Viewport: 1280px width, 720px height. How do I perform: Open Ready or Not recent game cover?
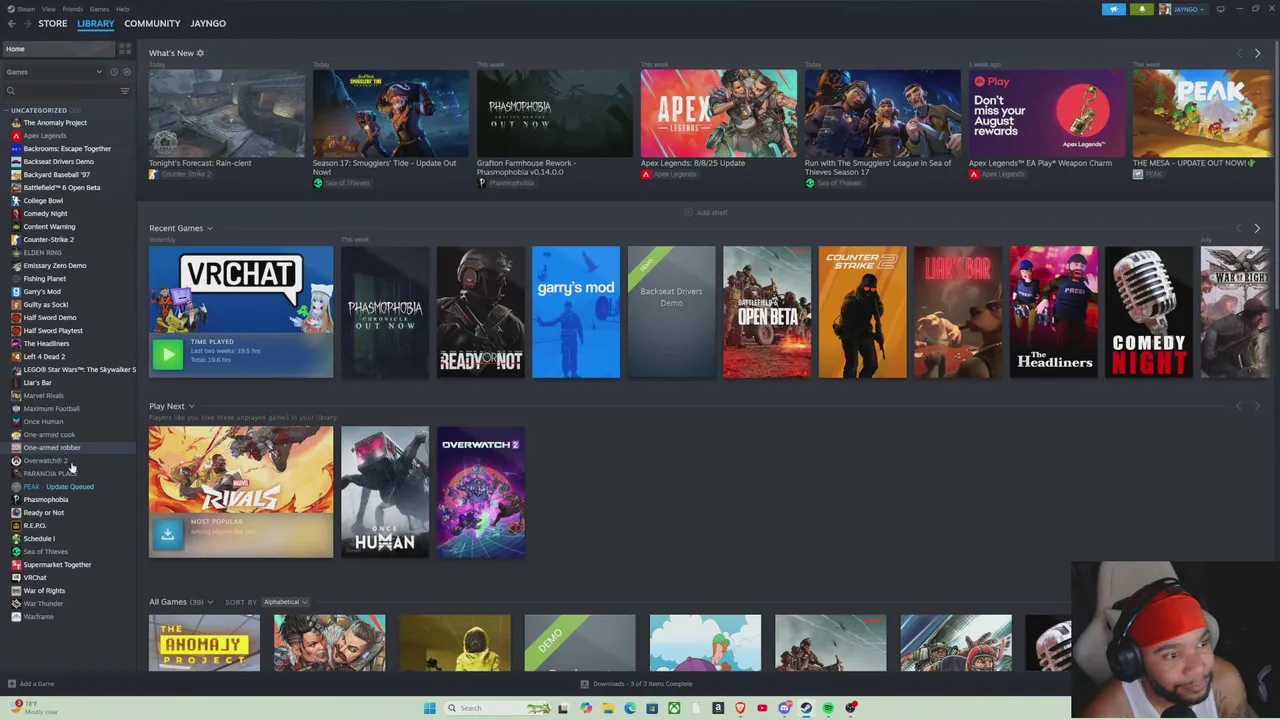(480, 312)
